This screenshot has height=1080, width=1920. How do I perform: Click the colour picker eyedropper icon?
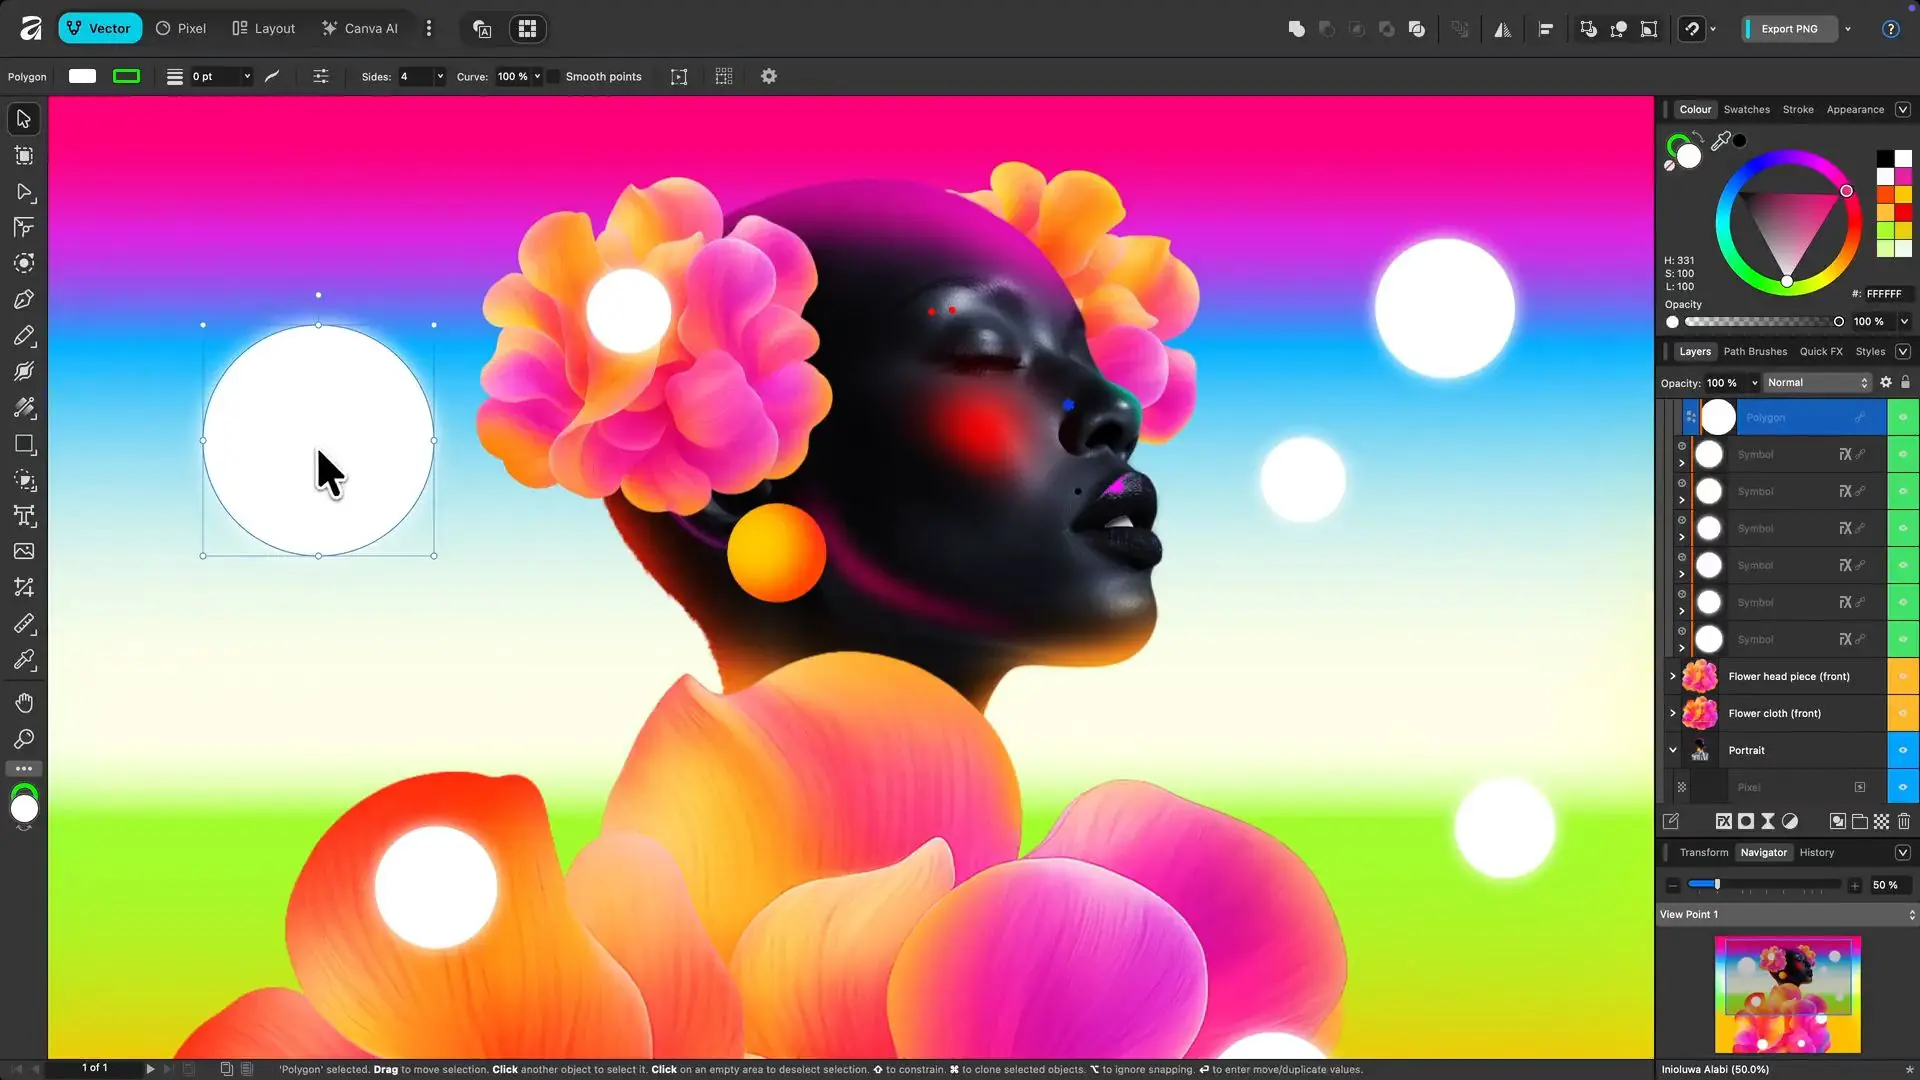coord(1720,141)
